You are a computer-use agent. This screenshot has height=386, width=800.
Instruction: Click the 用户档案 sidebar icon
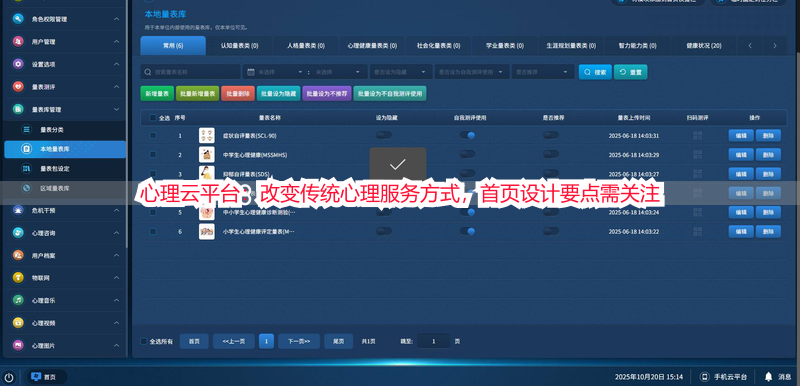(x=18, y=255)
